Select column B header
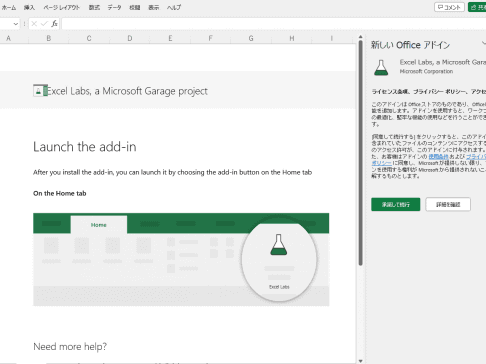The image size is (486, 364). click(x=49, y=38)
